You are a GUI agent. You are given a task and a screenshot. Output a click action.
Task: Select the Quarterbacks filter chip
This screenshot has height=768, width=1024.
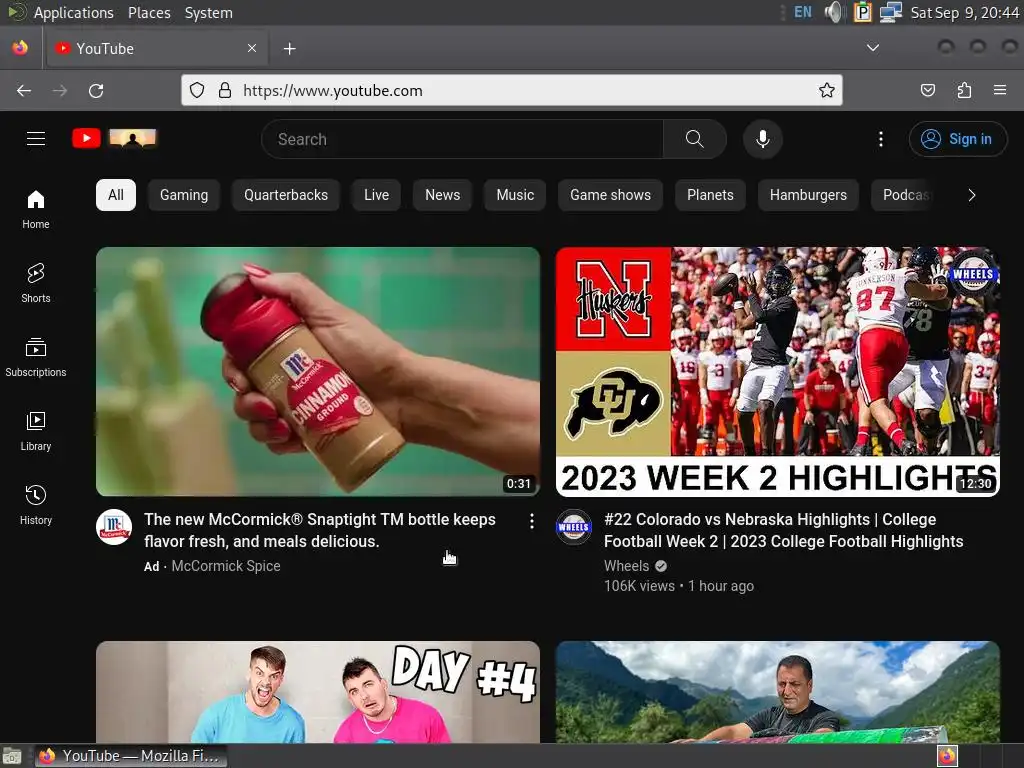(286, 195)
